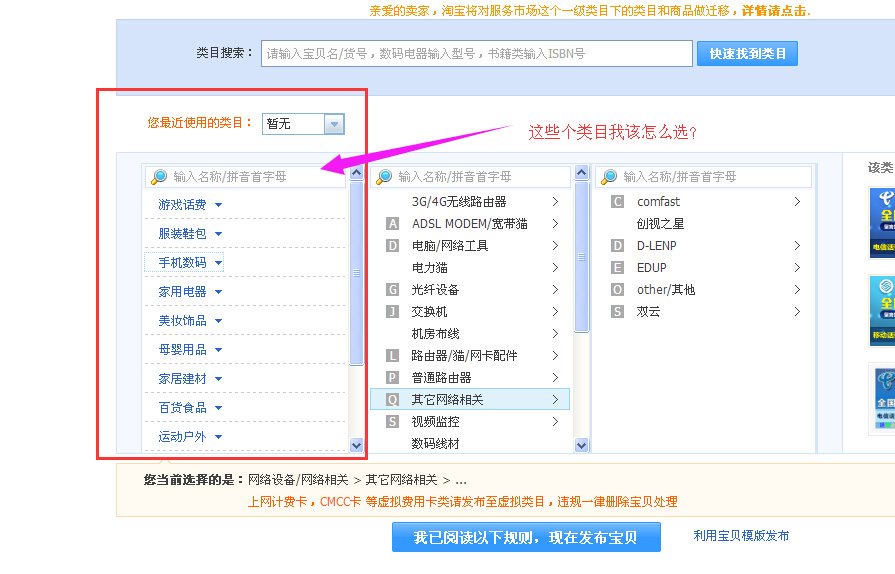Click the letter A badge beside ADSL MODEM
Viewport: 895px width, 574px height.
392,224
